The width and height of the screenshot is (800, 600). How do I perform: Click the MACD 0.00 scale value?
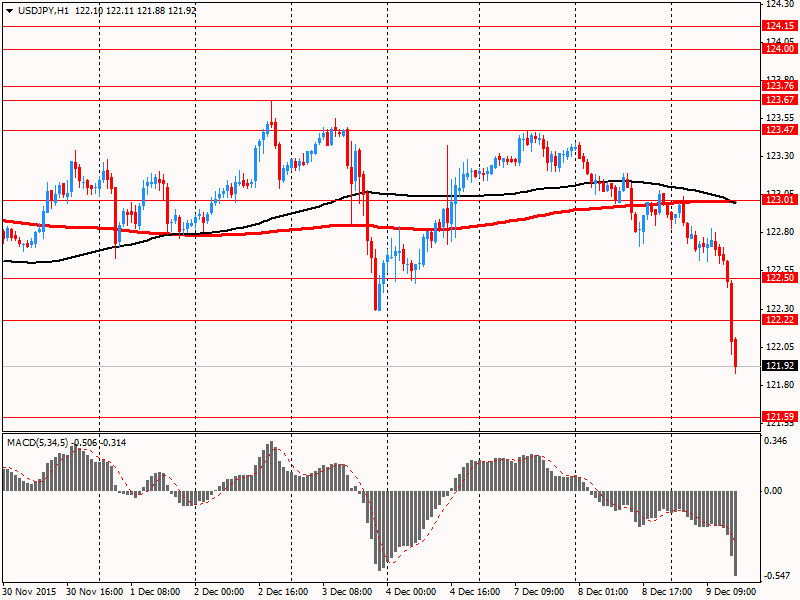pyautogui.click(x=775, y=491)
